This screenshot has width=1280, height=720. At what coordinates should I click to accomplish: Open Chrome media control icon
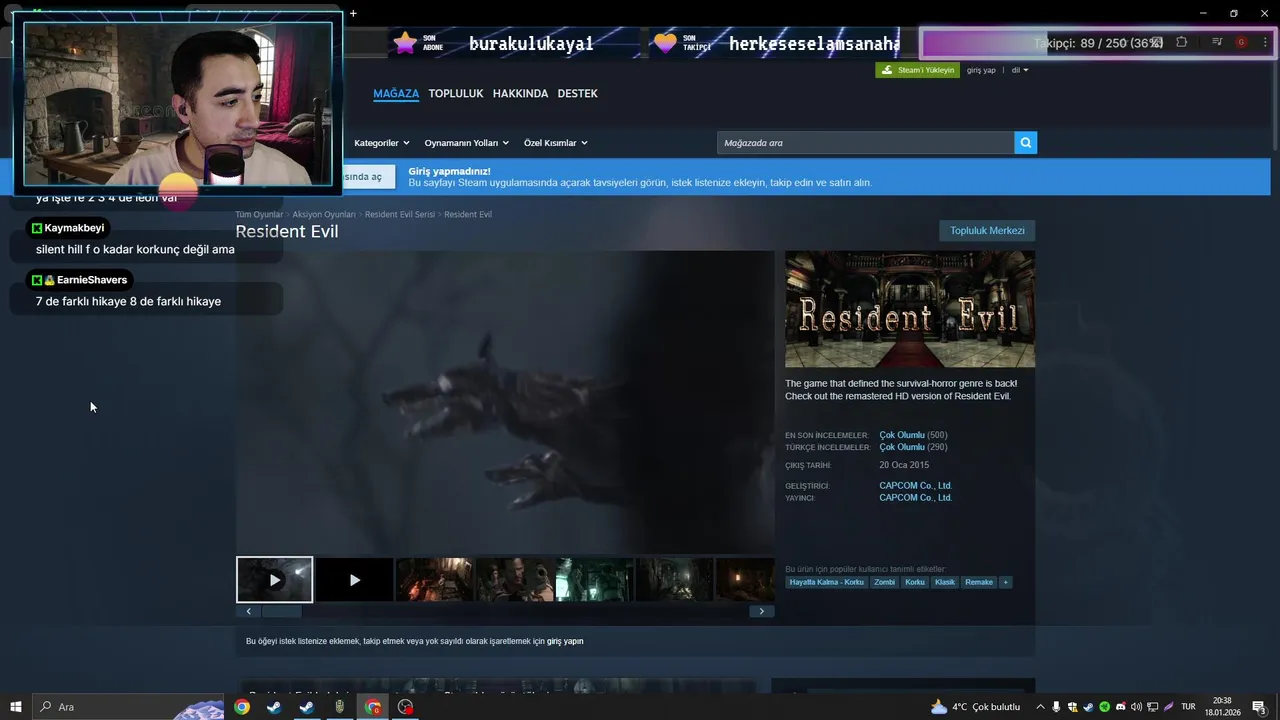coord(1217,42)
